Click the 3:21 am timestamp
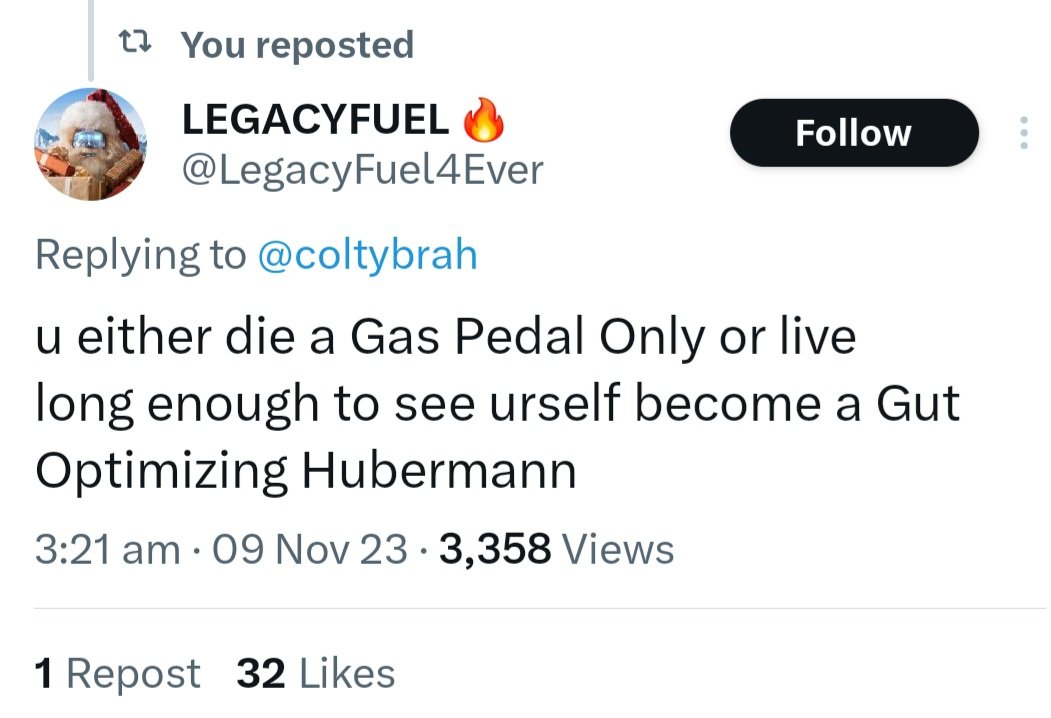This screenshot has height=718, width=1051. click(108, 549)
